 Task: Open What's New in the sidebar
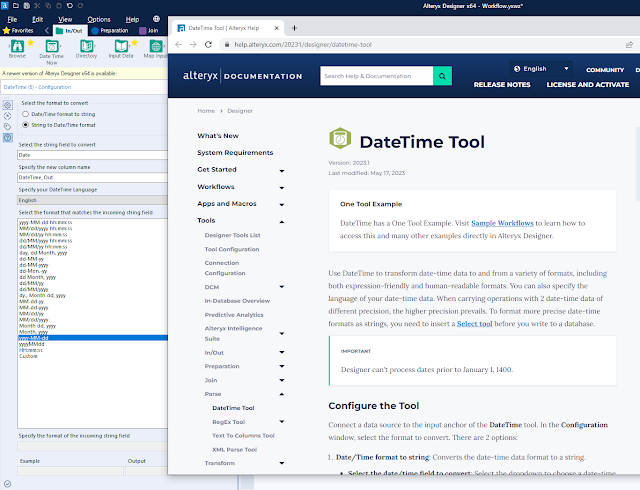(218, 136)
